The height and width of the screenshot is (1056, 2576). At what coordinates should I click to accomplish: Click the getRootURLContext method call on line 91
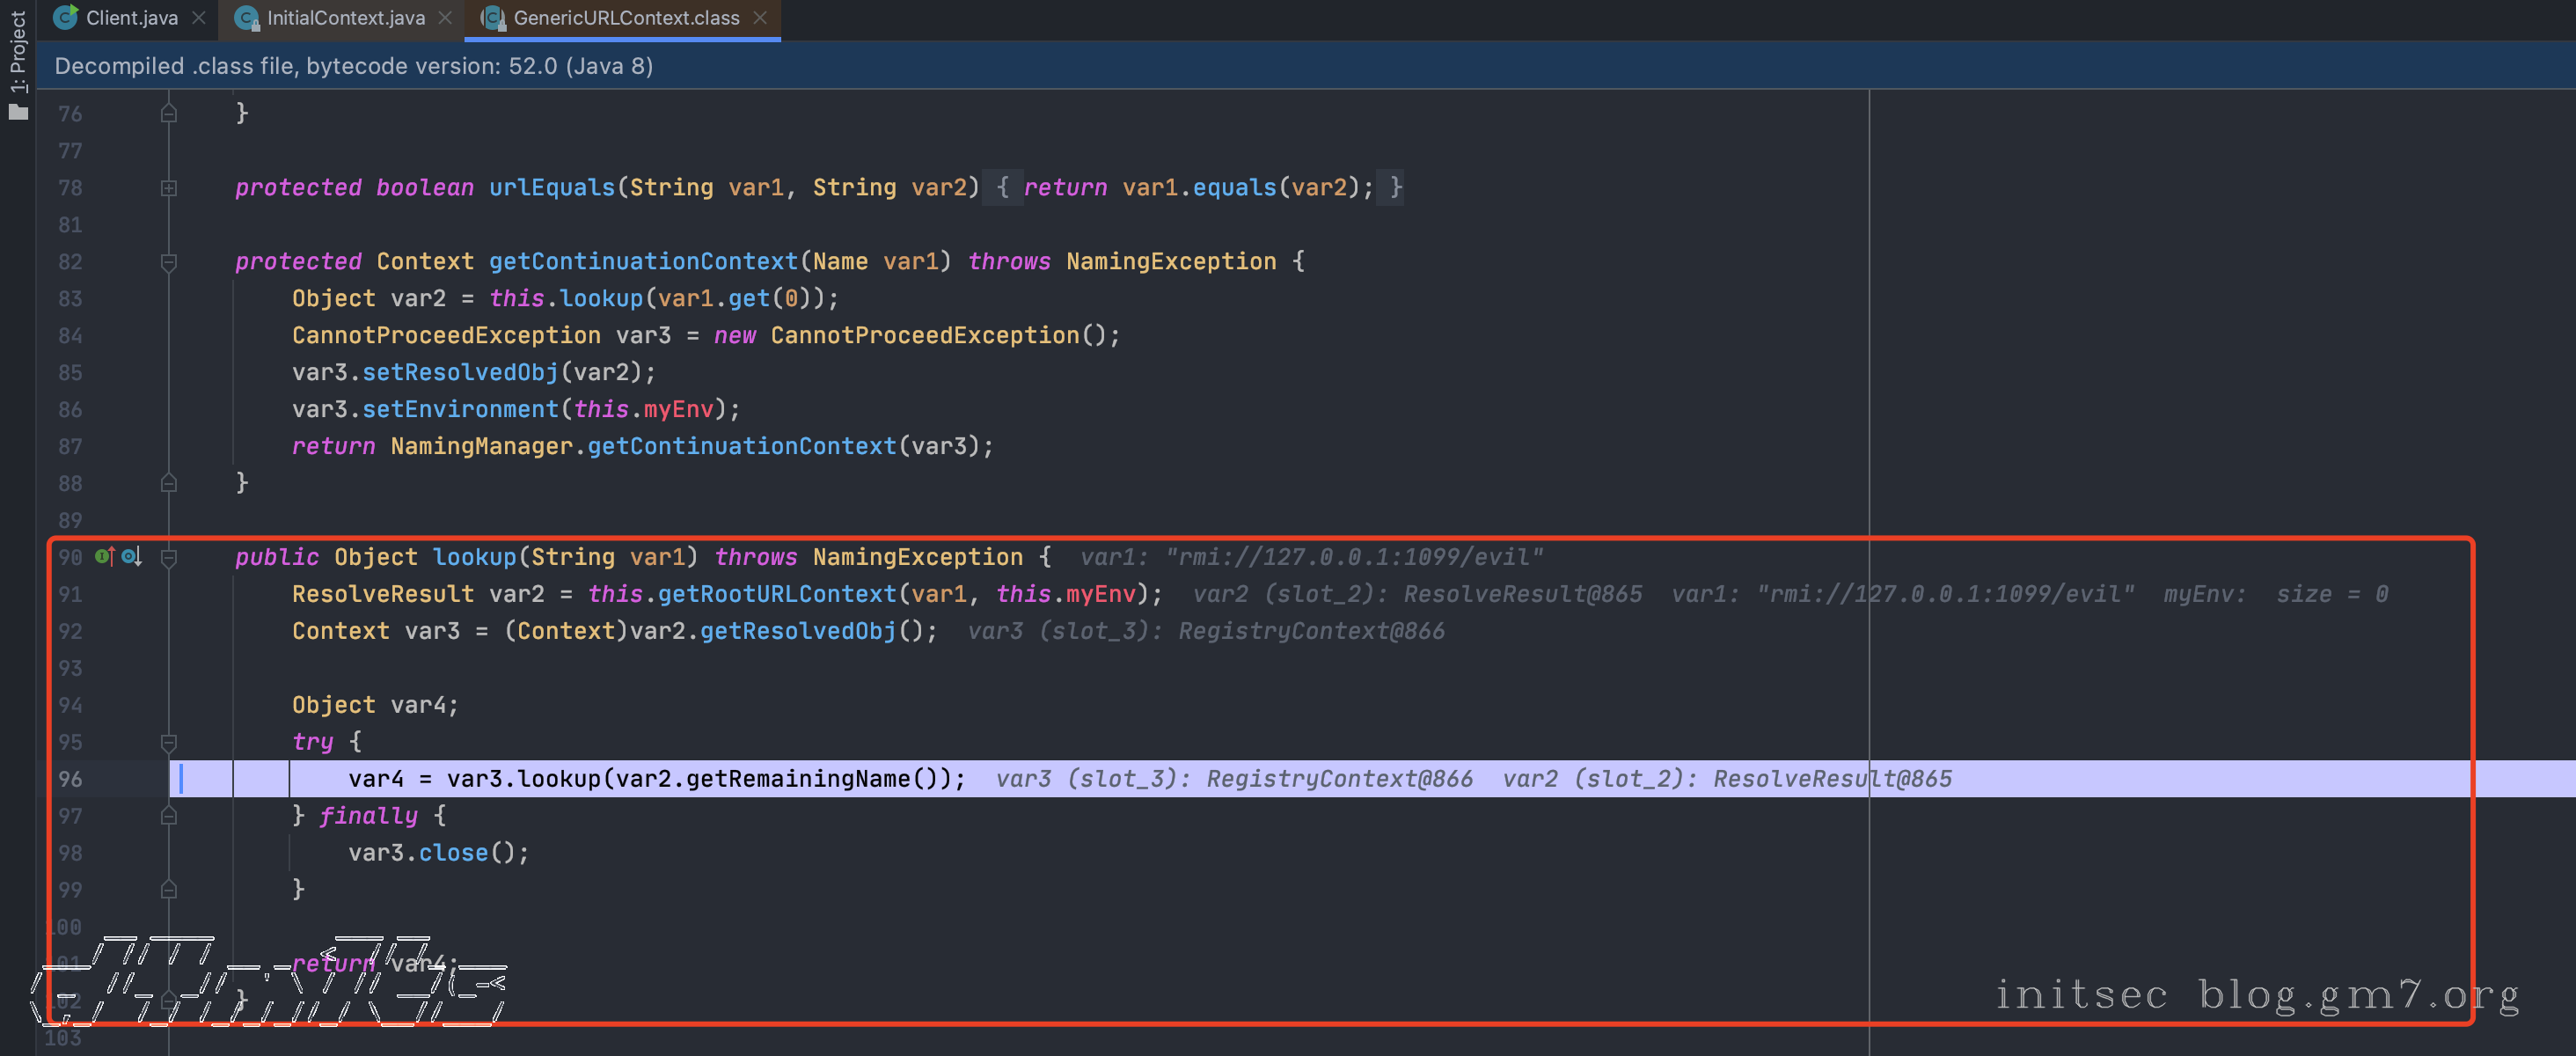pyautogui.click(x=776, y=594)
